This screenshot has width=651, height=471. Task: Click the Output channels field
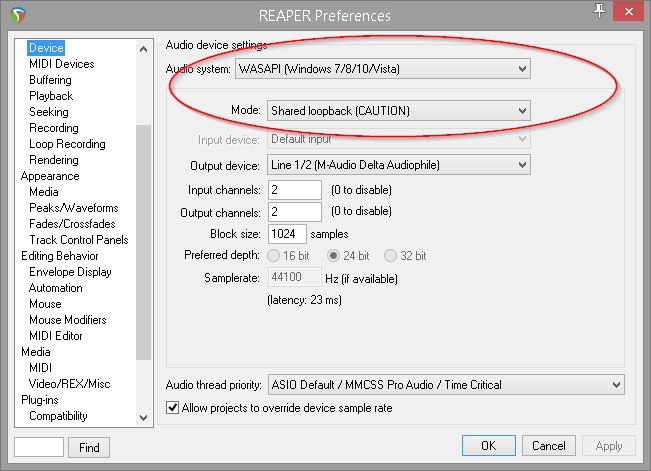[295, 212]
